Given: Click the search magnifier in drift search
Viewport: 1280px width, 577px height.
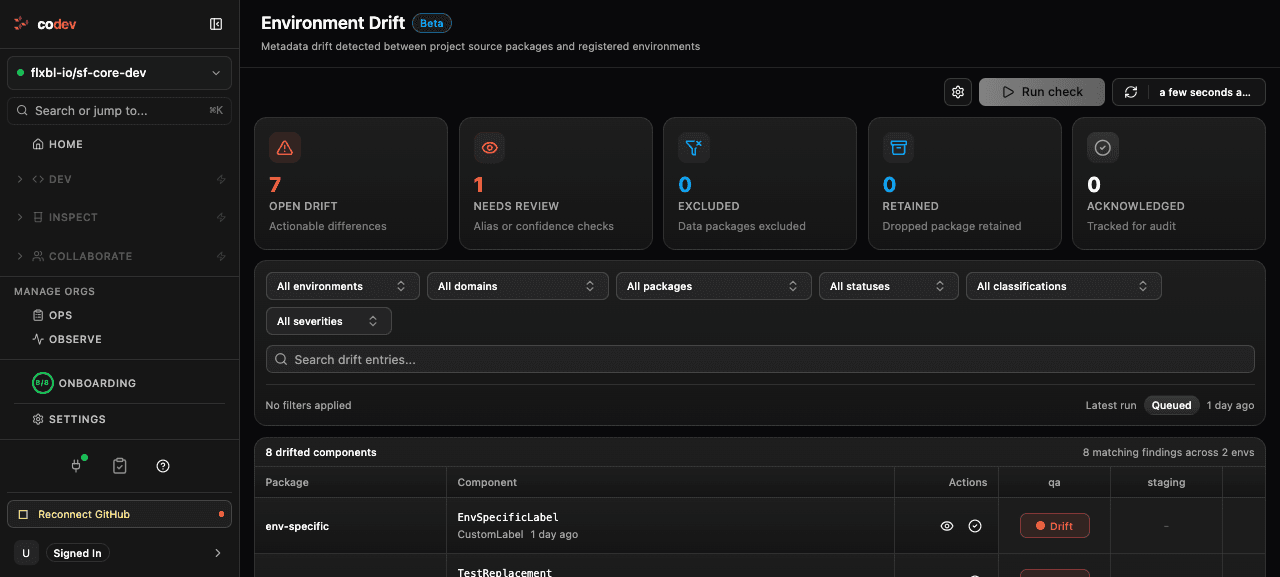Looking at the screenshot, I should coord(282,359).
